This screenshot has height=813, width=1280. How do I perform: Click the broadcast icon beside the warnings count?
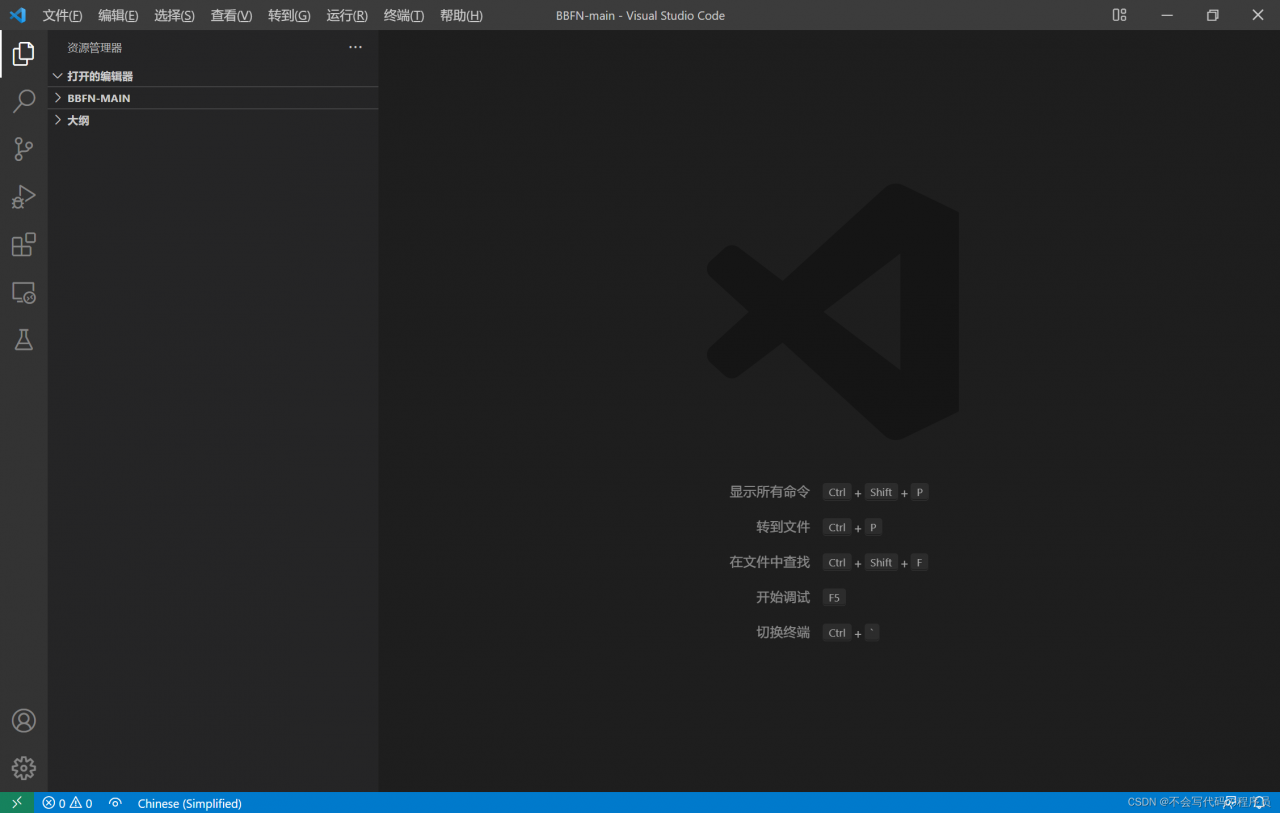coord(116,803)
